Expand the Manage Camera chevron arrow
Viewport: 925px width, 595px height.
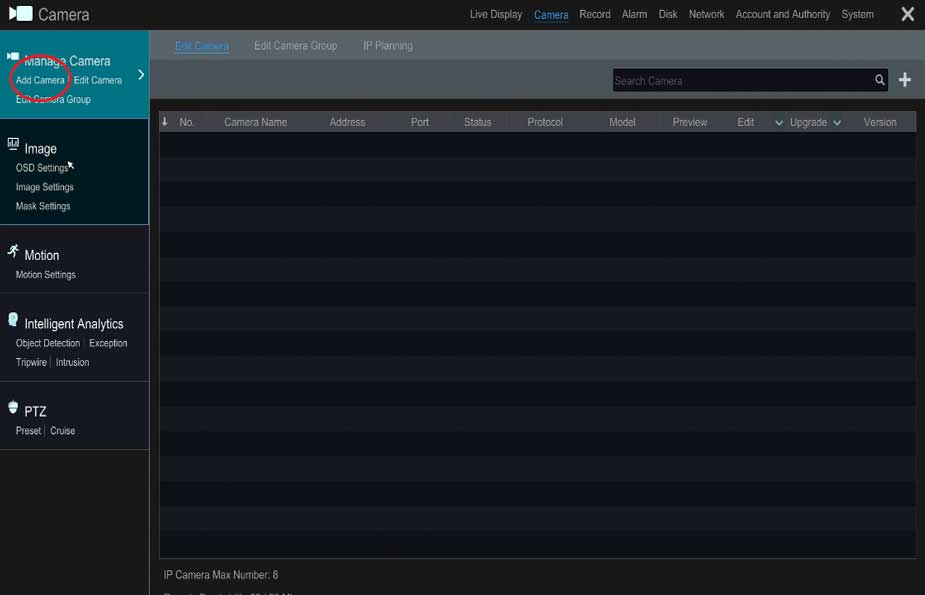click(141, 74)
